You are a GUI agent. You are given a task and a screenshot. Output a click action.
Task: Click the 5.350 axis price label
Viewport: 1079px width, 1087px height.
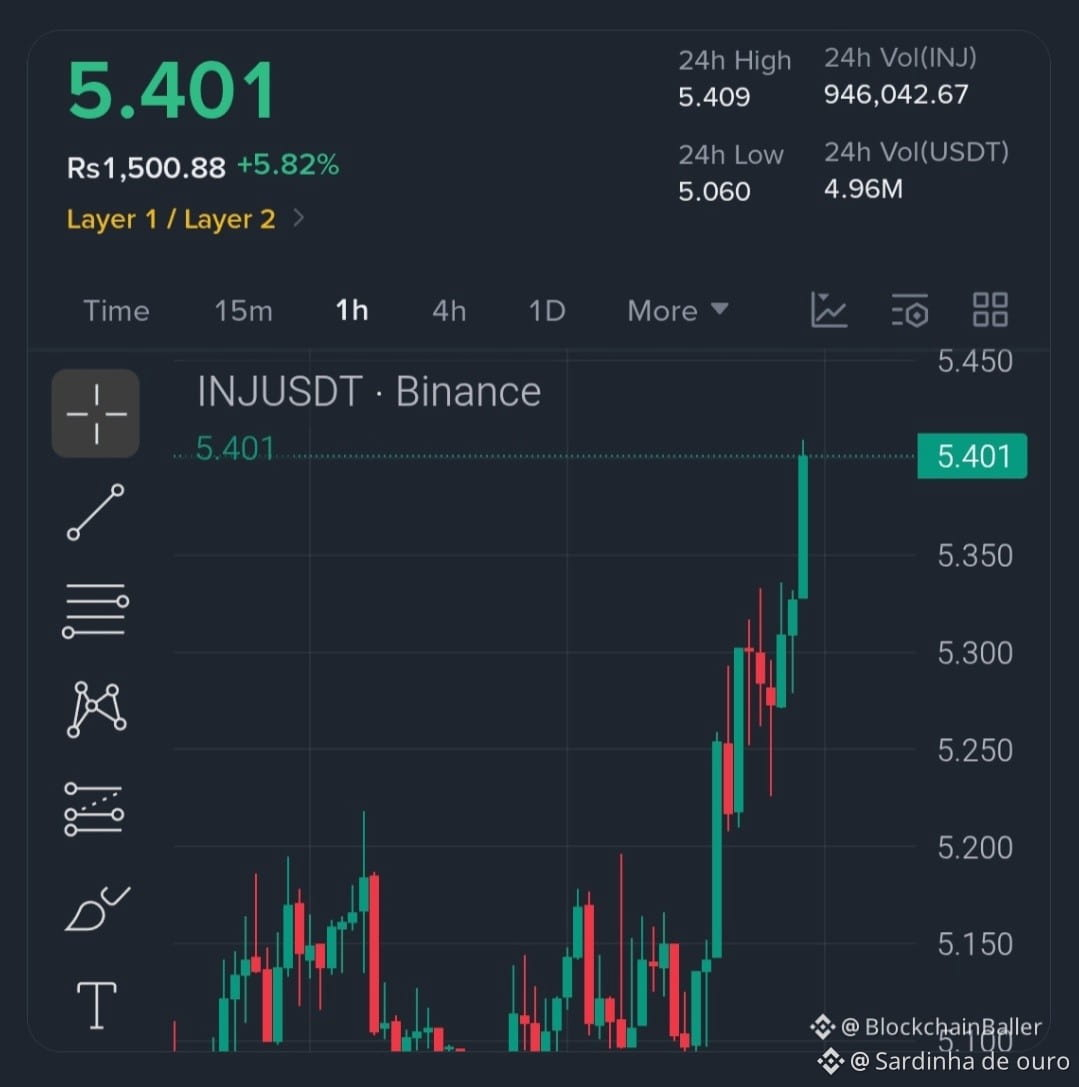(x=975, y=556)
